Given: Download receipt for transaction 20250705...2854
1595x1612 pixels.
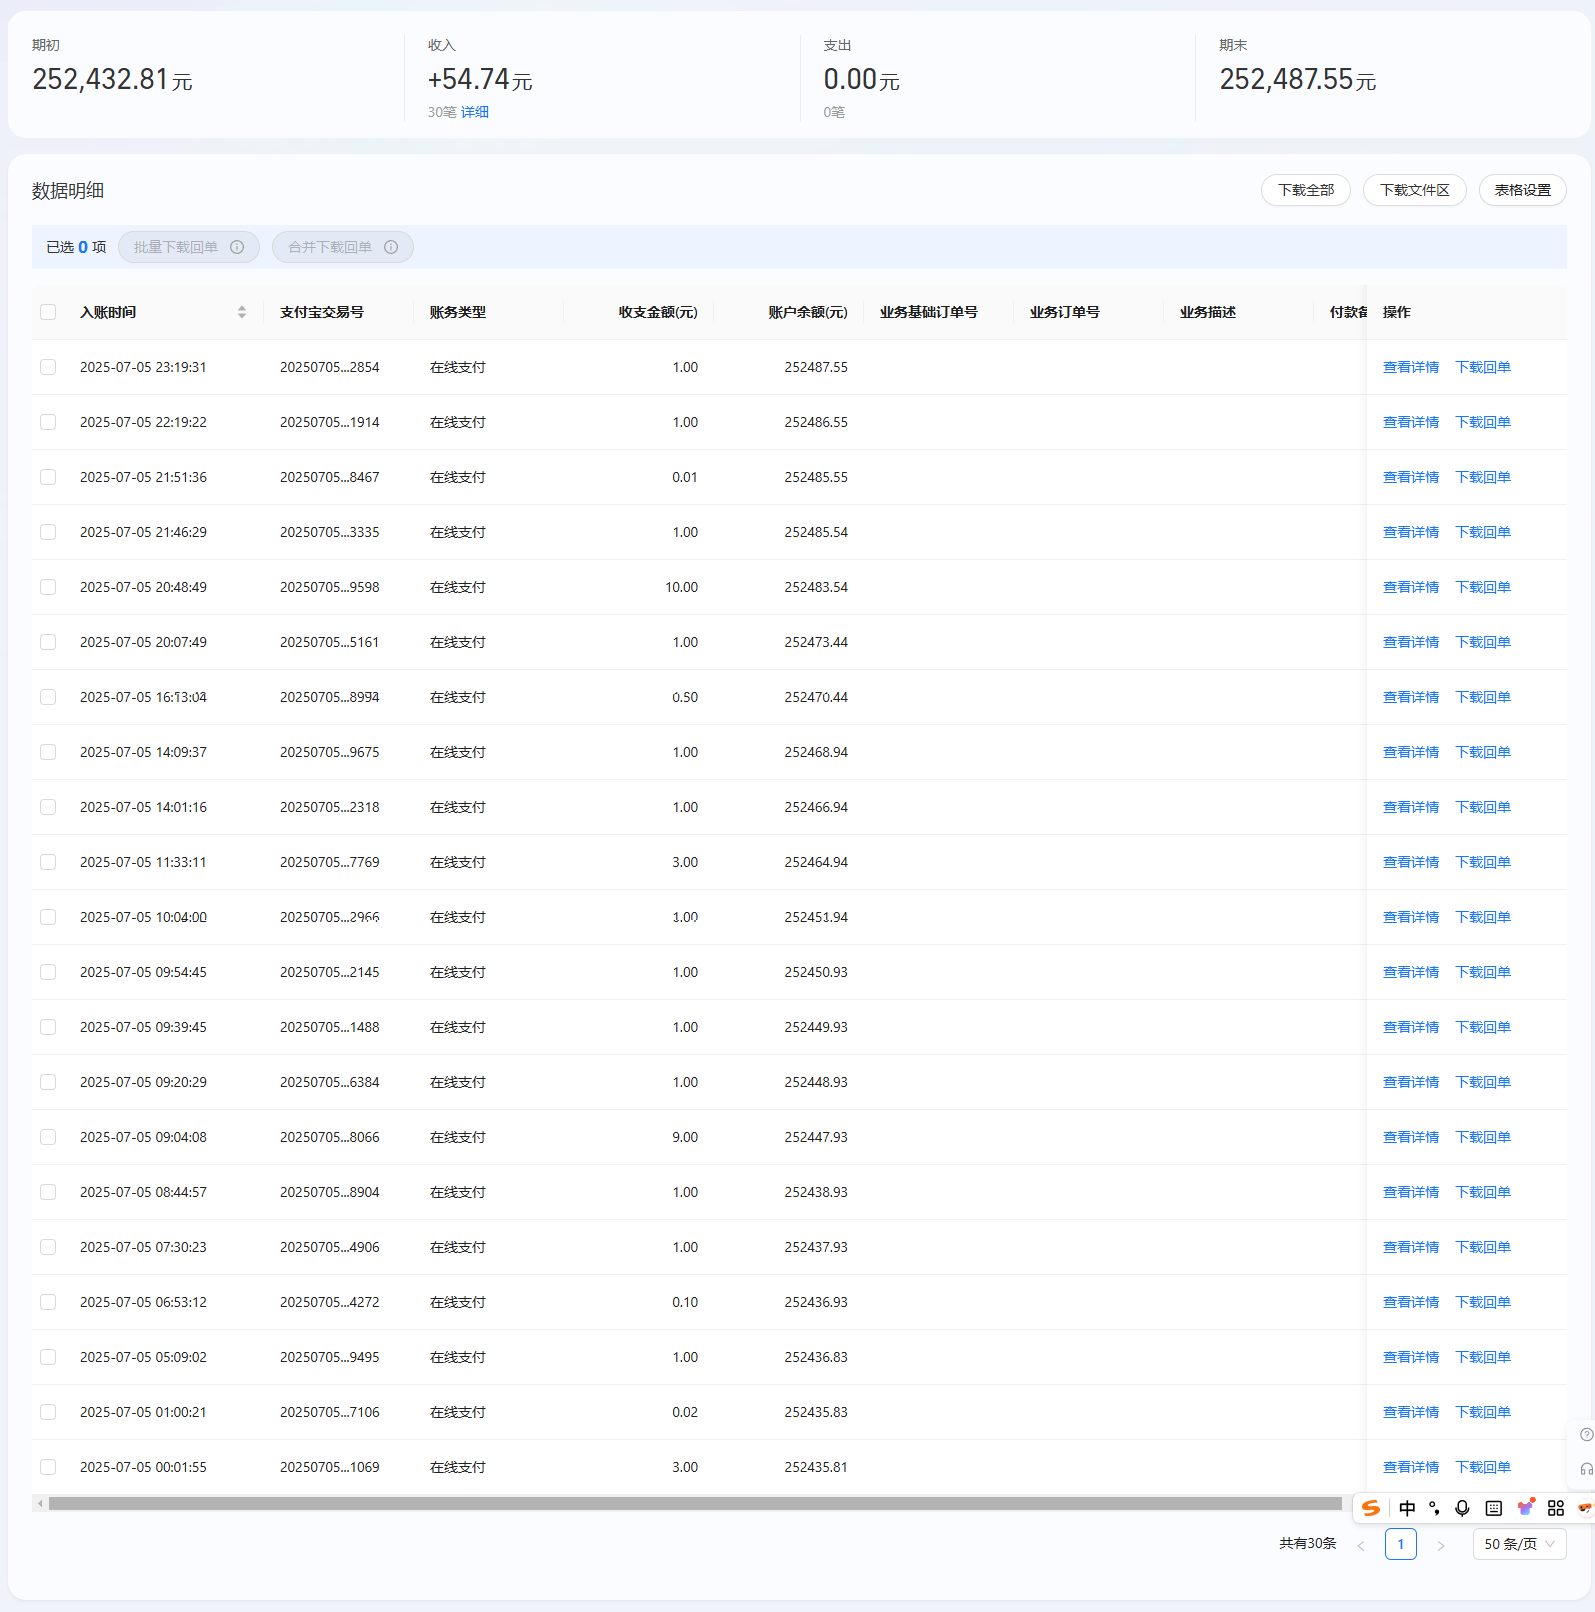Looking at the screenshot, I should click(1483, 367).
